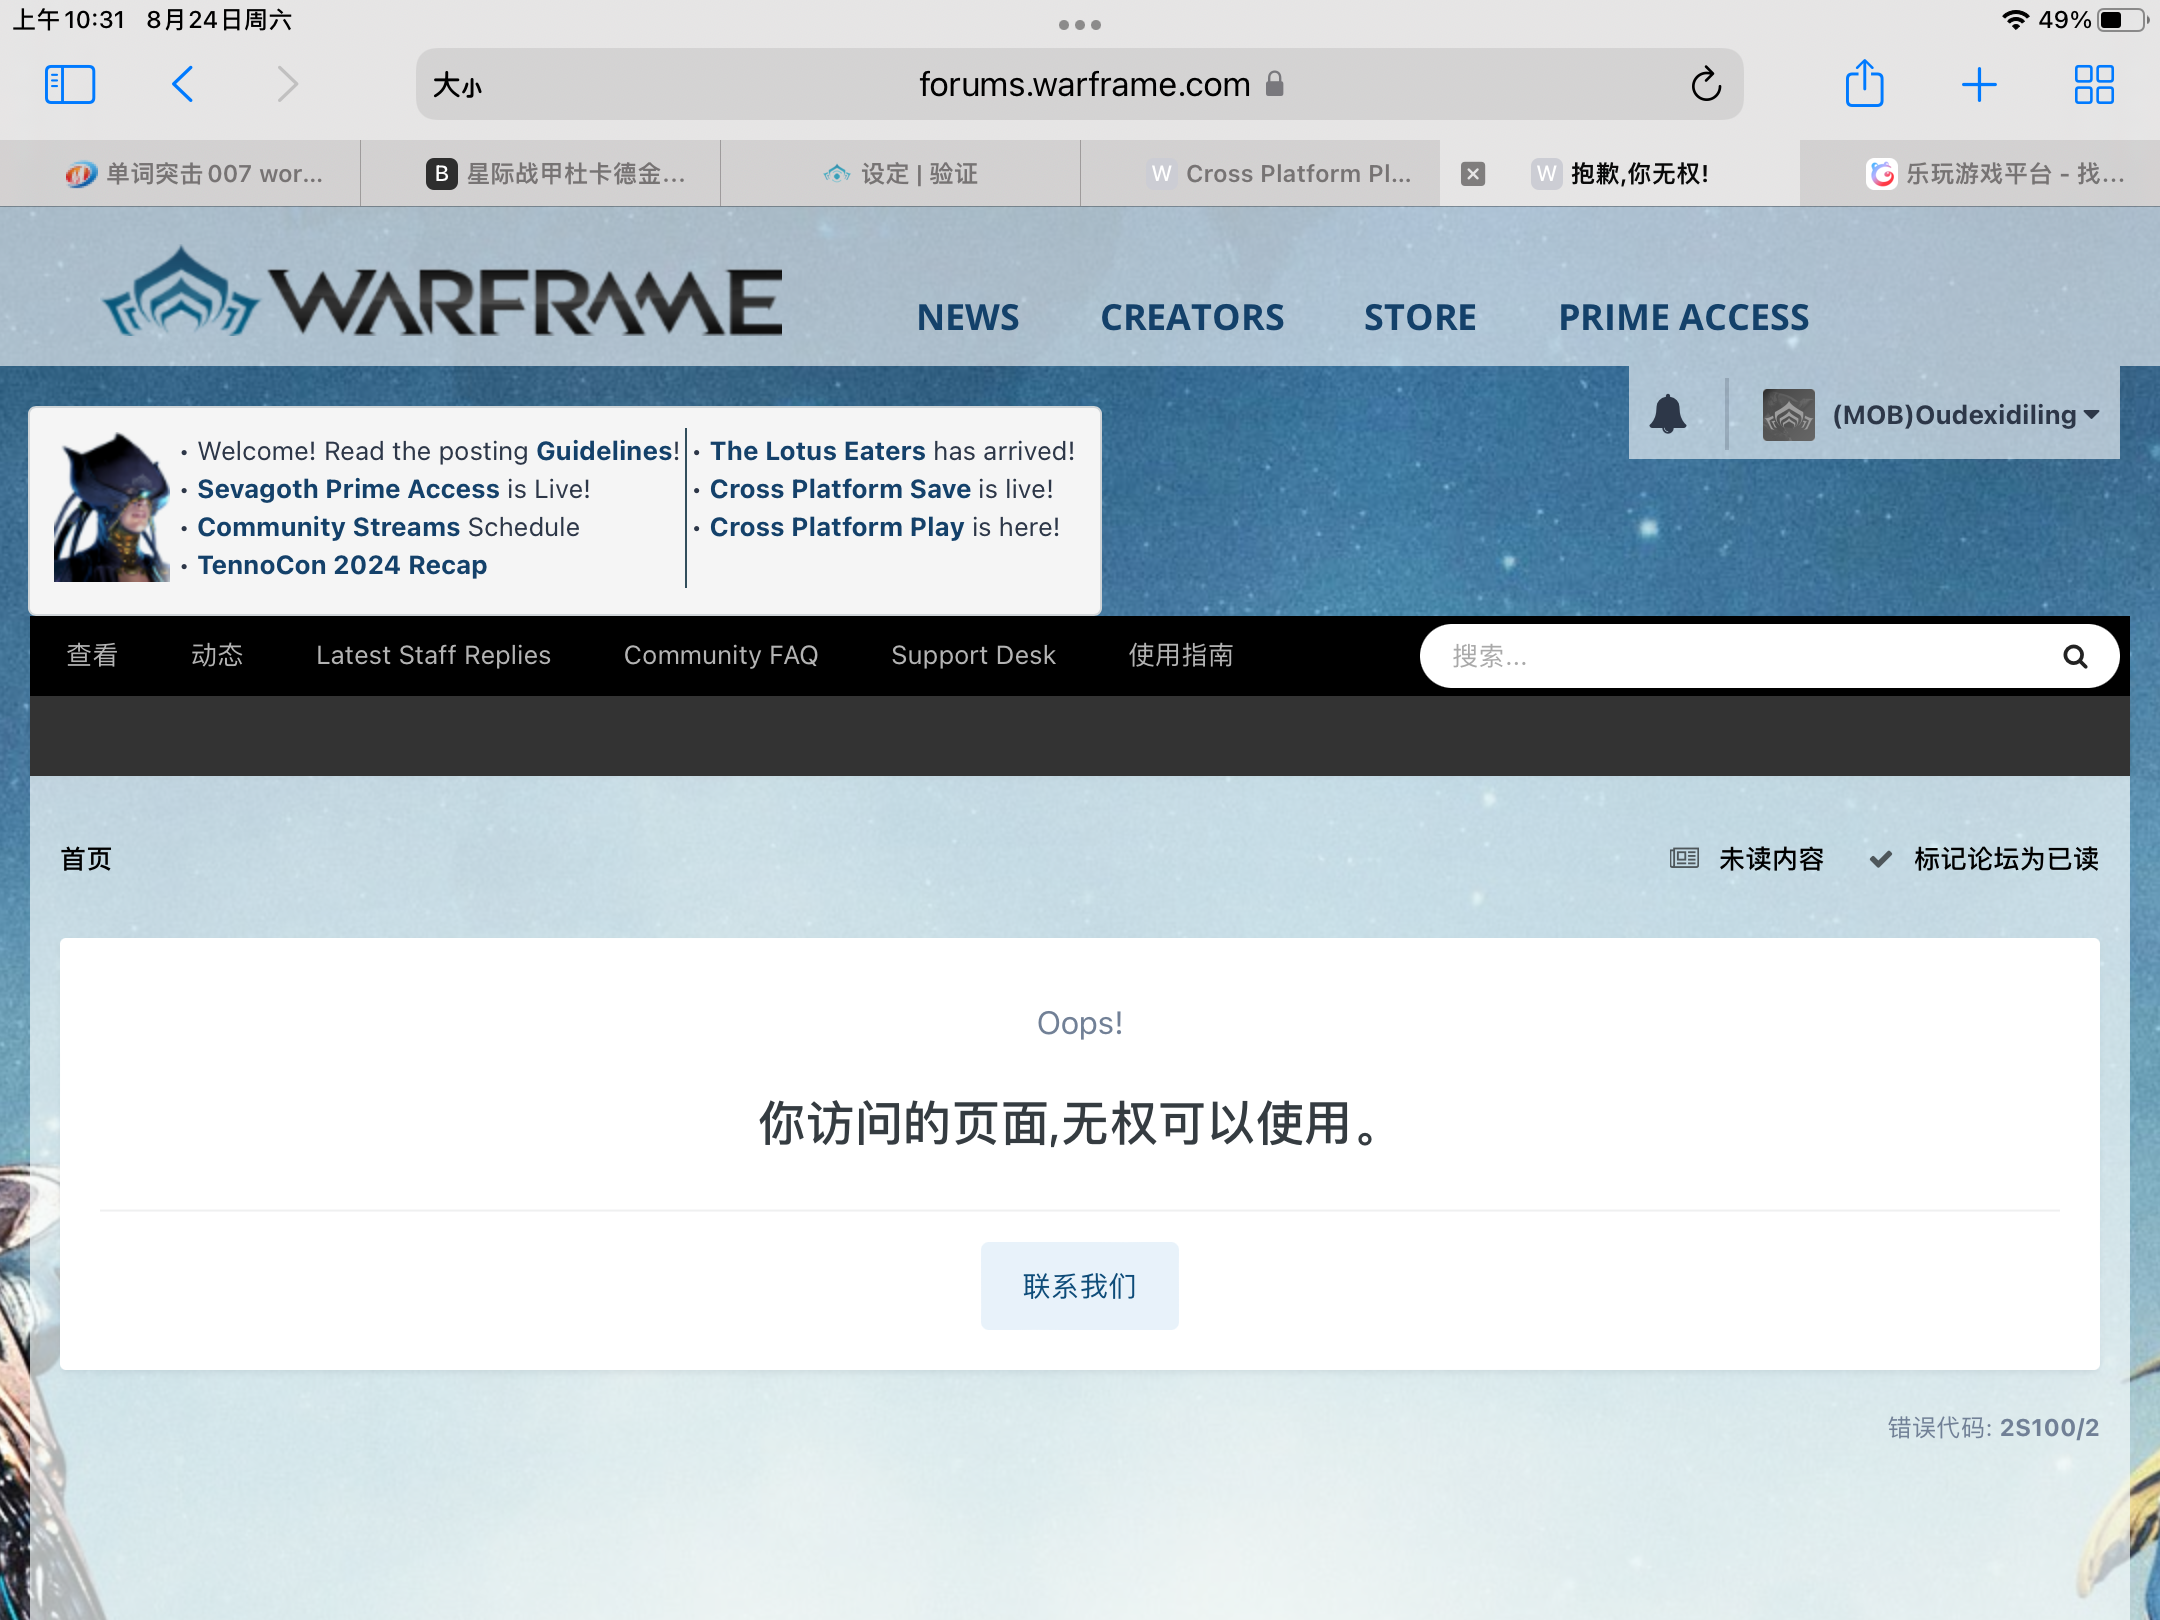Click the user avatar thumbnail

[x=1788, y=414]
